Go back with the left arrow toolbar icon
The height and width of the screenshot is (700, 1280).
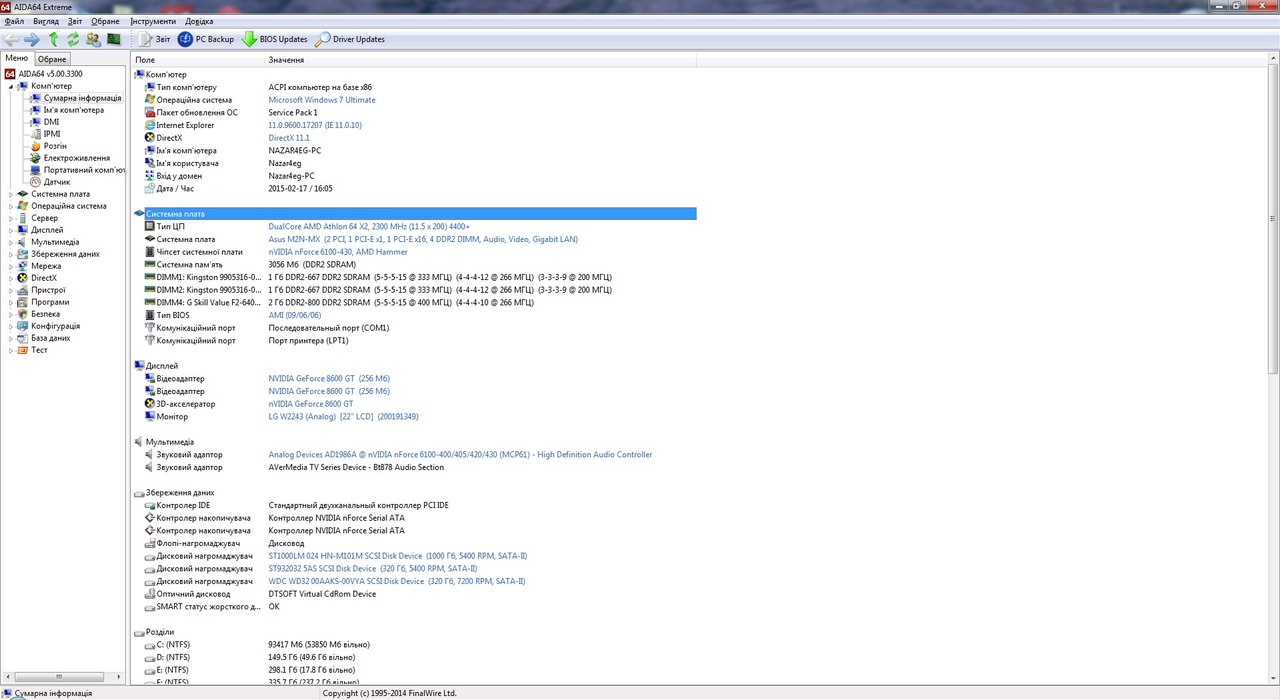(11, 39)
